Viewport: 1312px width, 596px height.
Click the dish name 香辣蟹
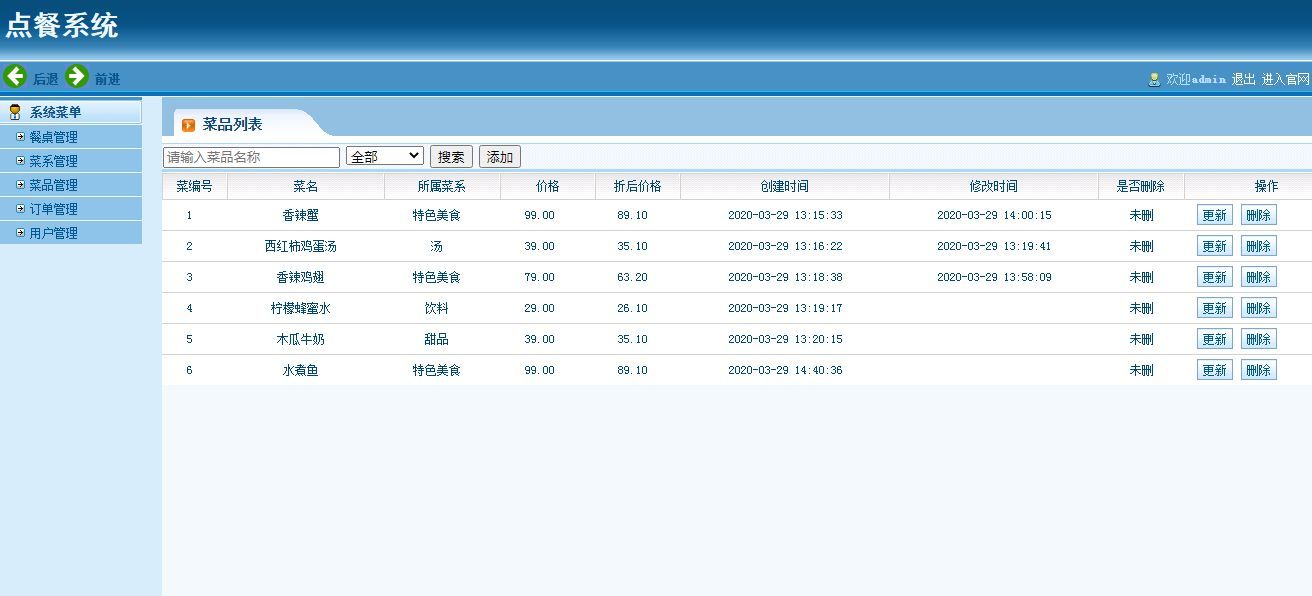[x=300, y=215]
